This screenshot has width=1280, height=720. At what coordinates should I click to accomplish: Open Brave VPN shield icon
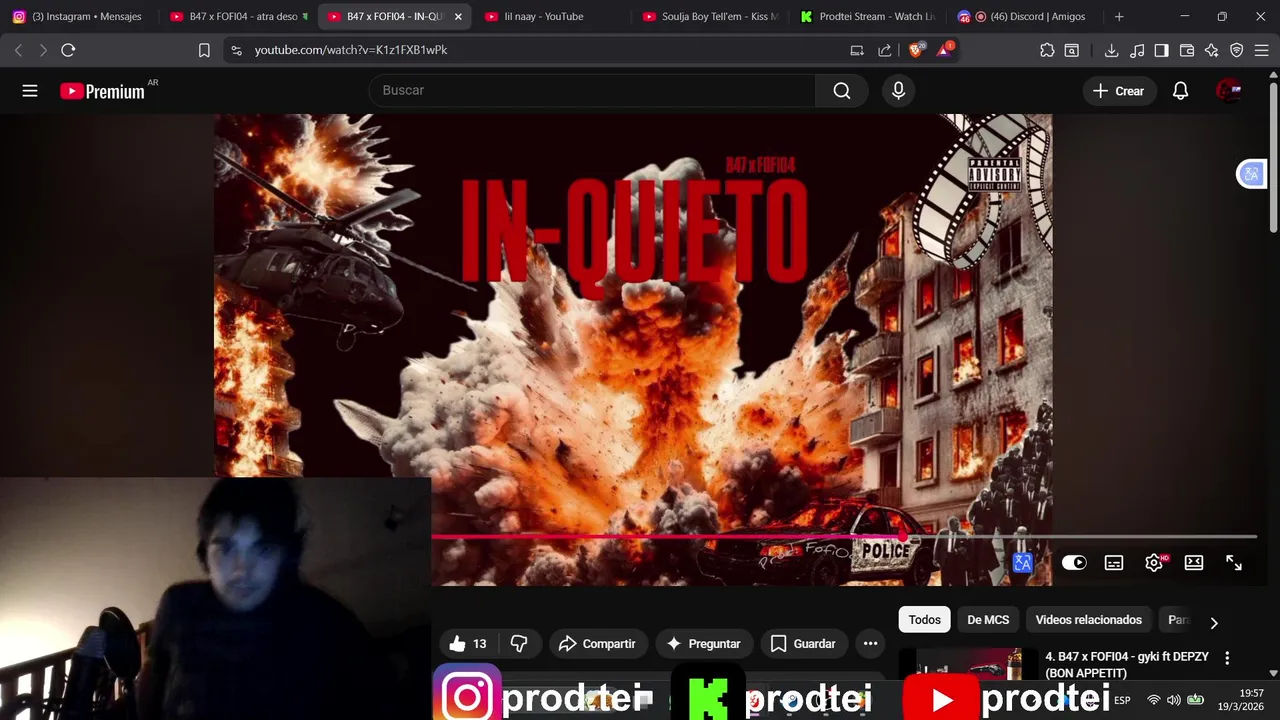click(x=1236, y=50)
